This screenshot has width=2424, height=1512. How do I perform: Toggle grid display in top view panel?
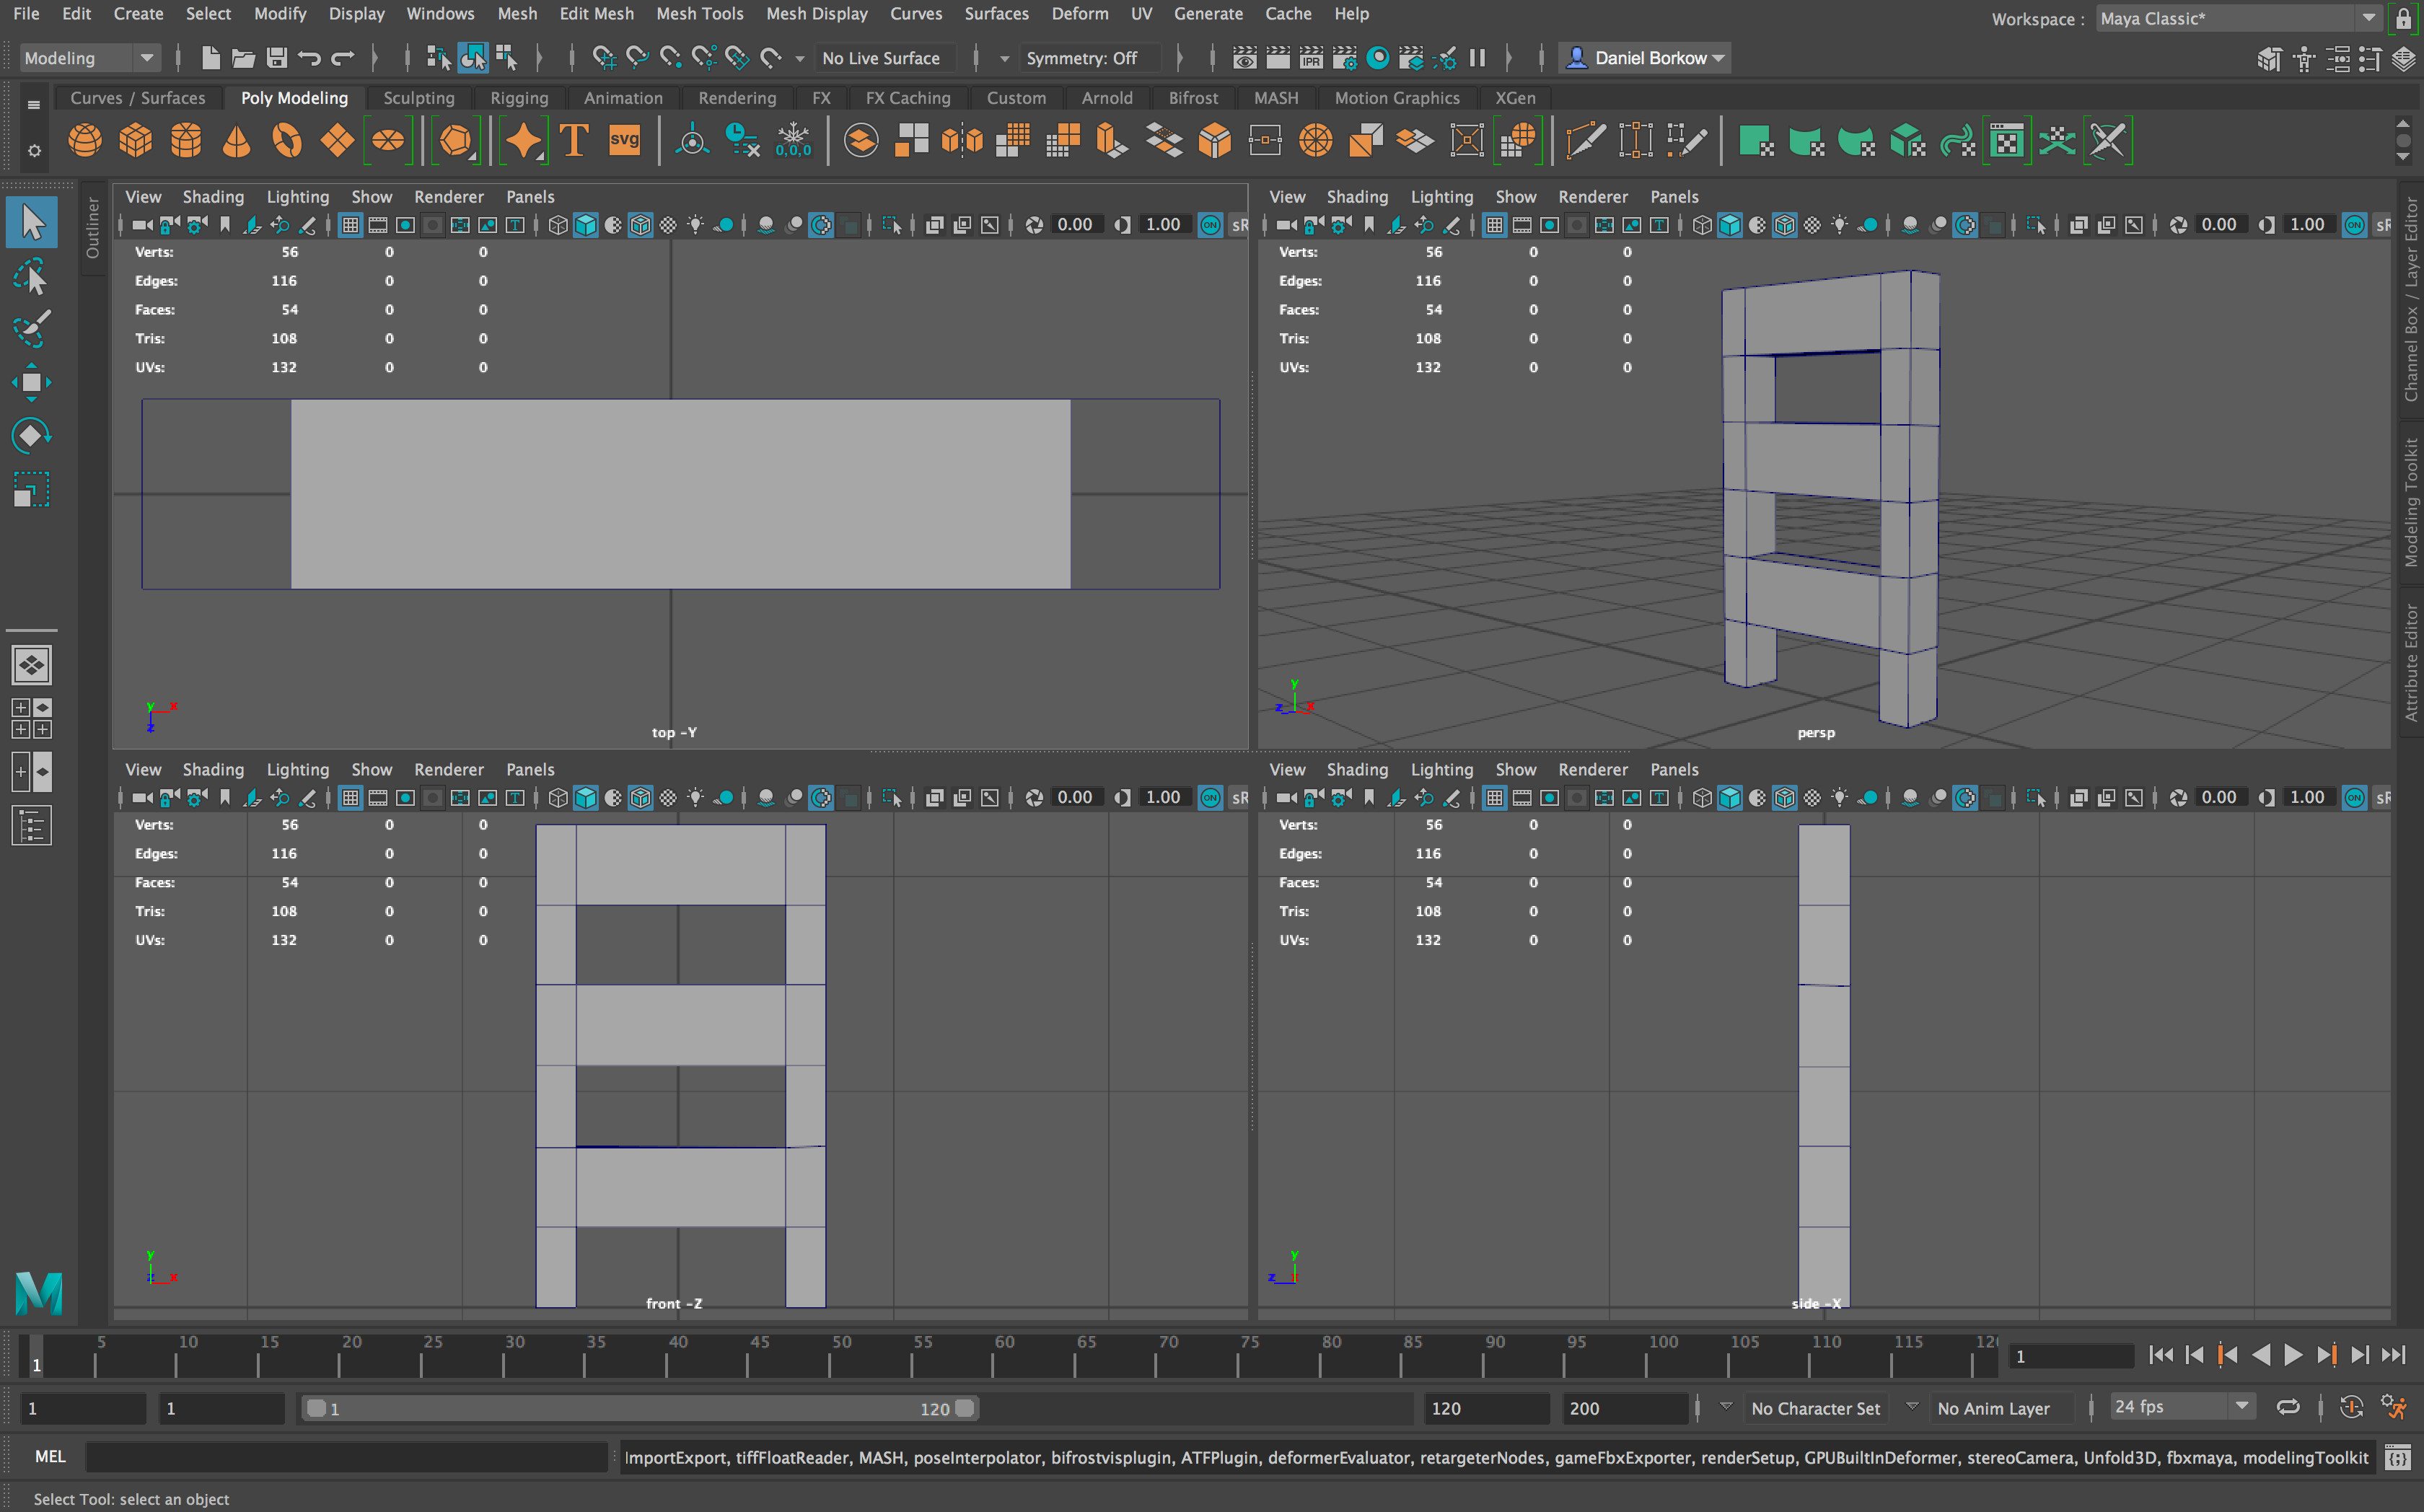(x=350, y=225)
